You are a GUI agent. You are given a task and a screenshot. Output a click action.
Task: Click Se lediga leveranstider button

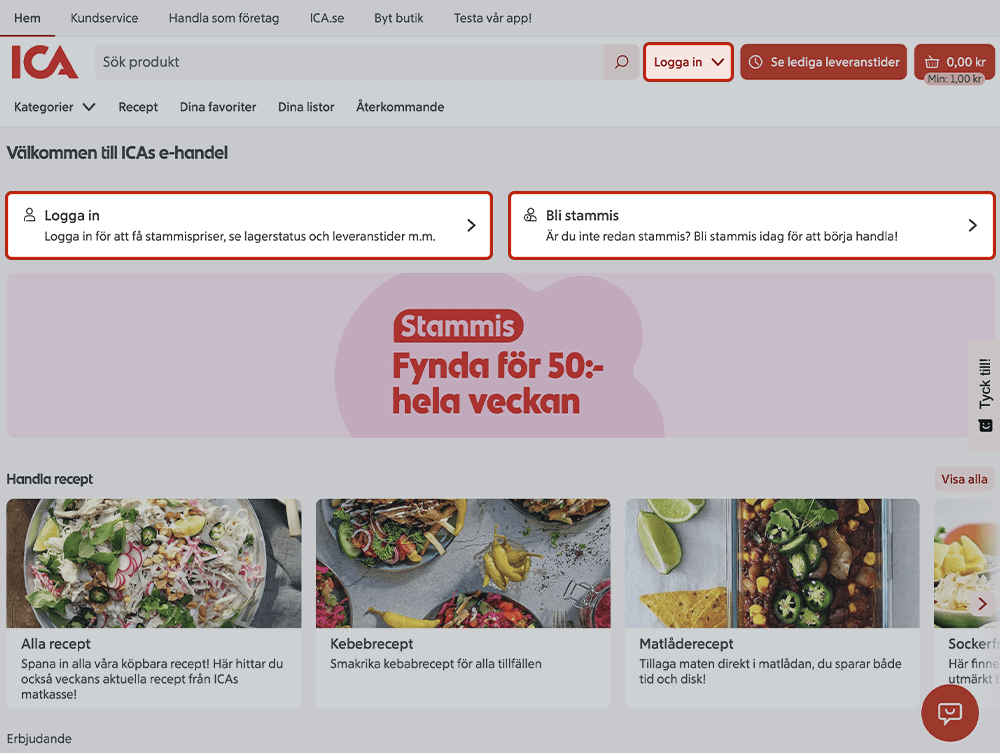pyautogui.click(x=823, y=62)
